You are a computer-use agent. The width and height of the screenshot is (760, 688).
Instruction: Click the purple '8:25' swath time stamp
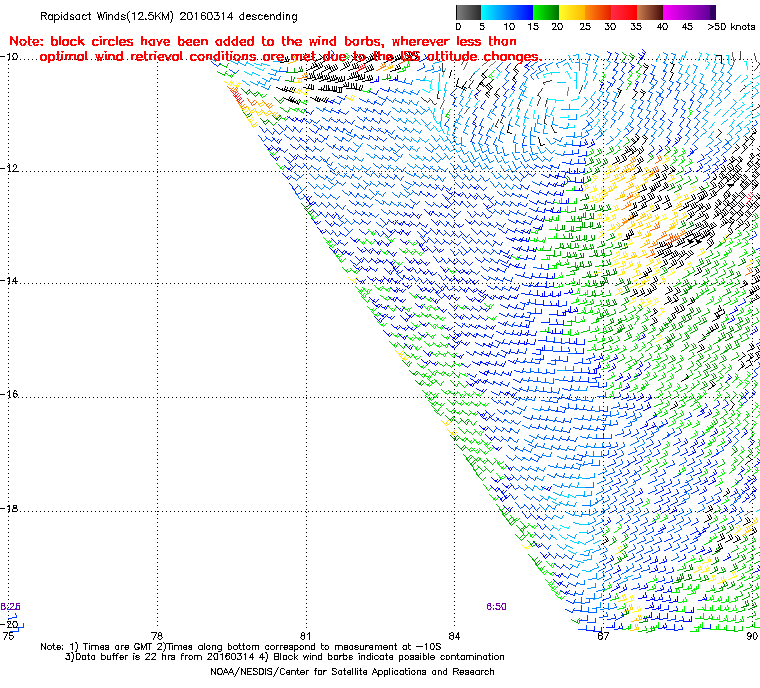(x=10, y=607)
